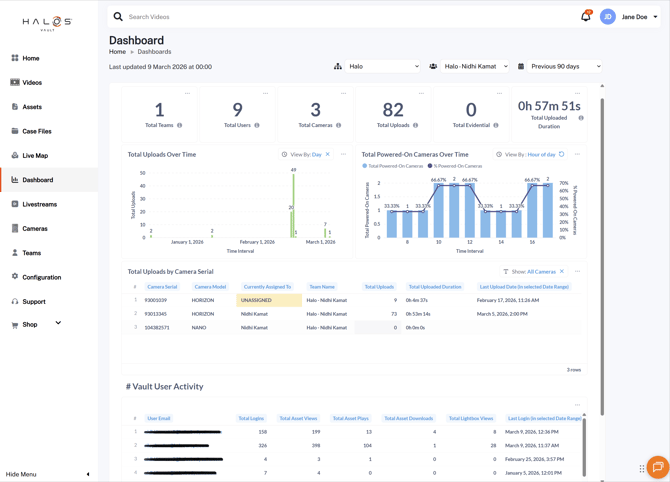670x482 pixels.
Task: Hide the sidebar menu
Action: 88,474
